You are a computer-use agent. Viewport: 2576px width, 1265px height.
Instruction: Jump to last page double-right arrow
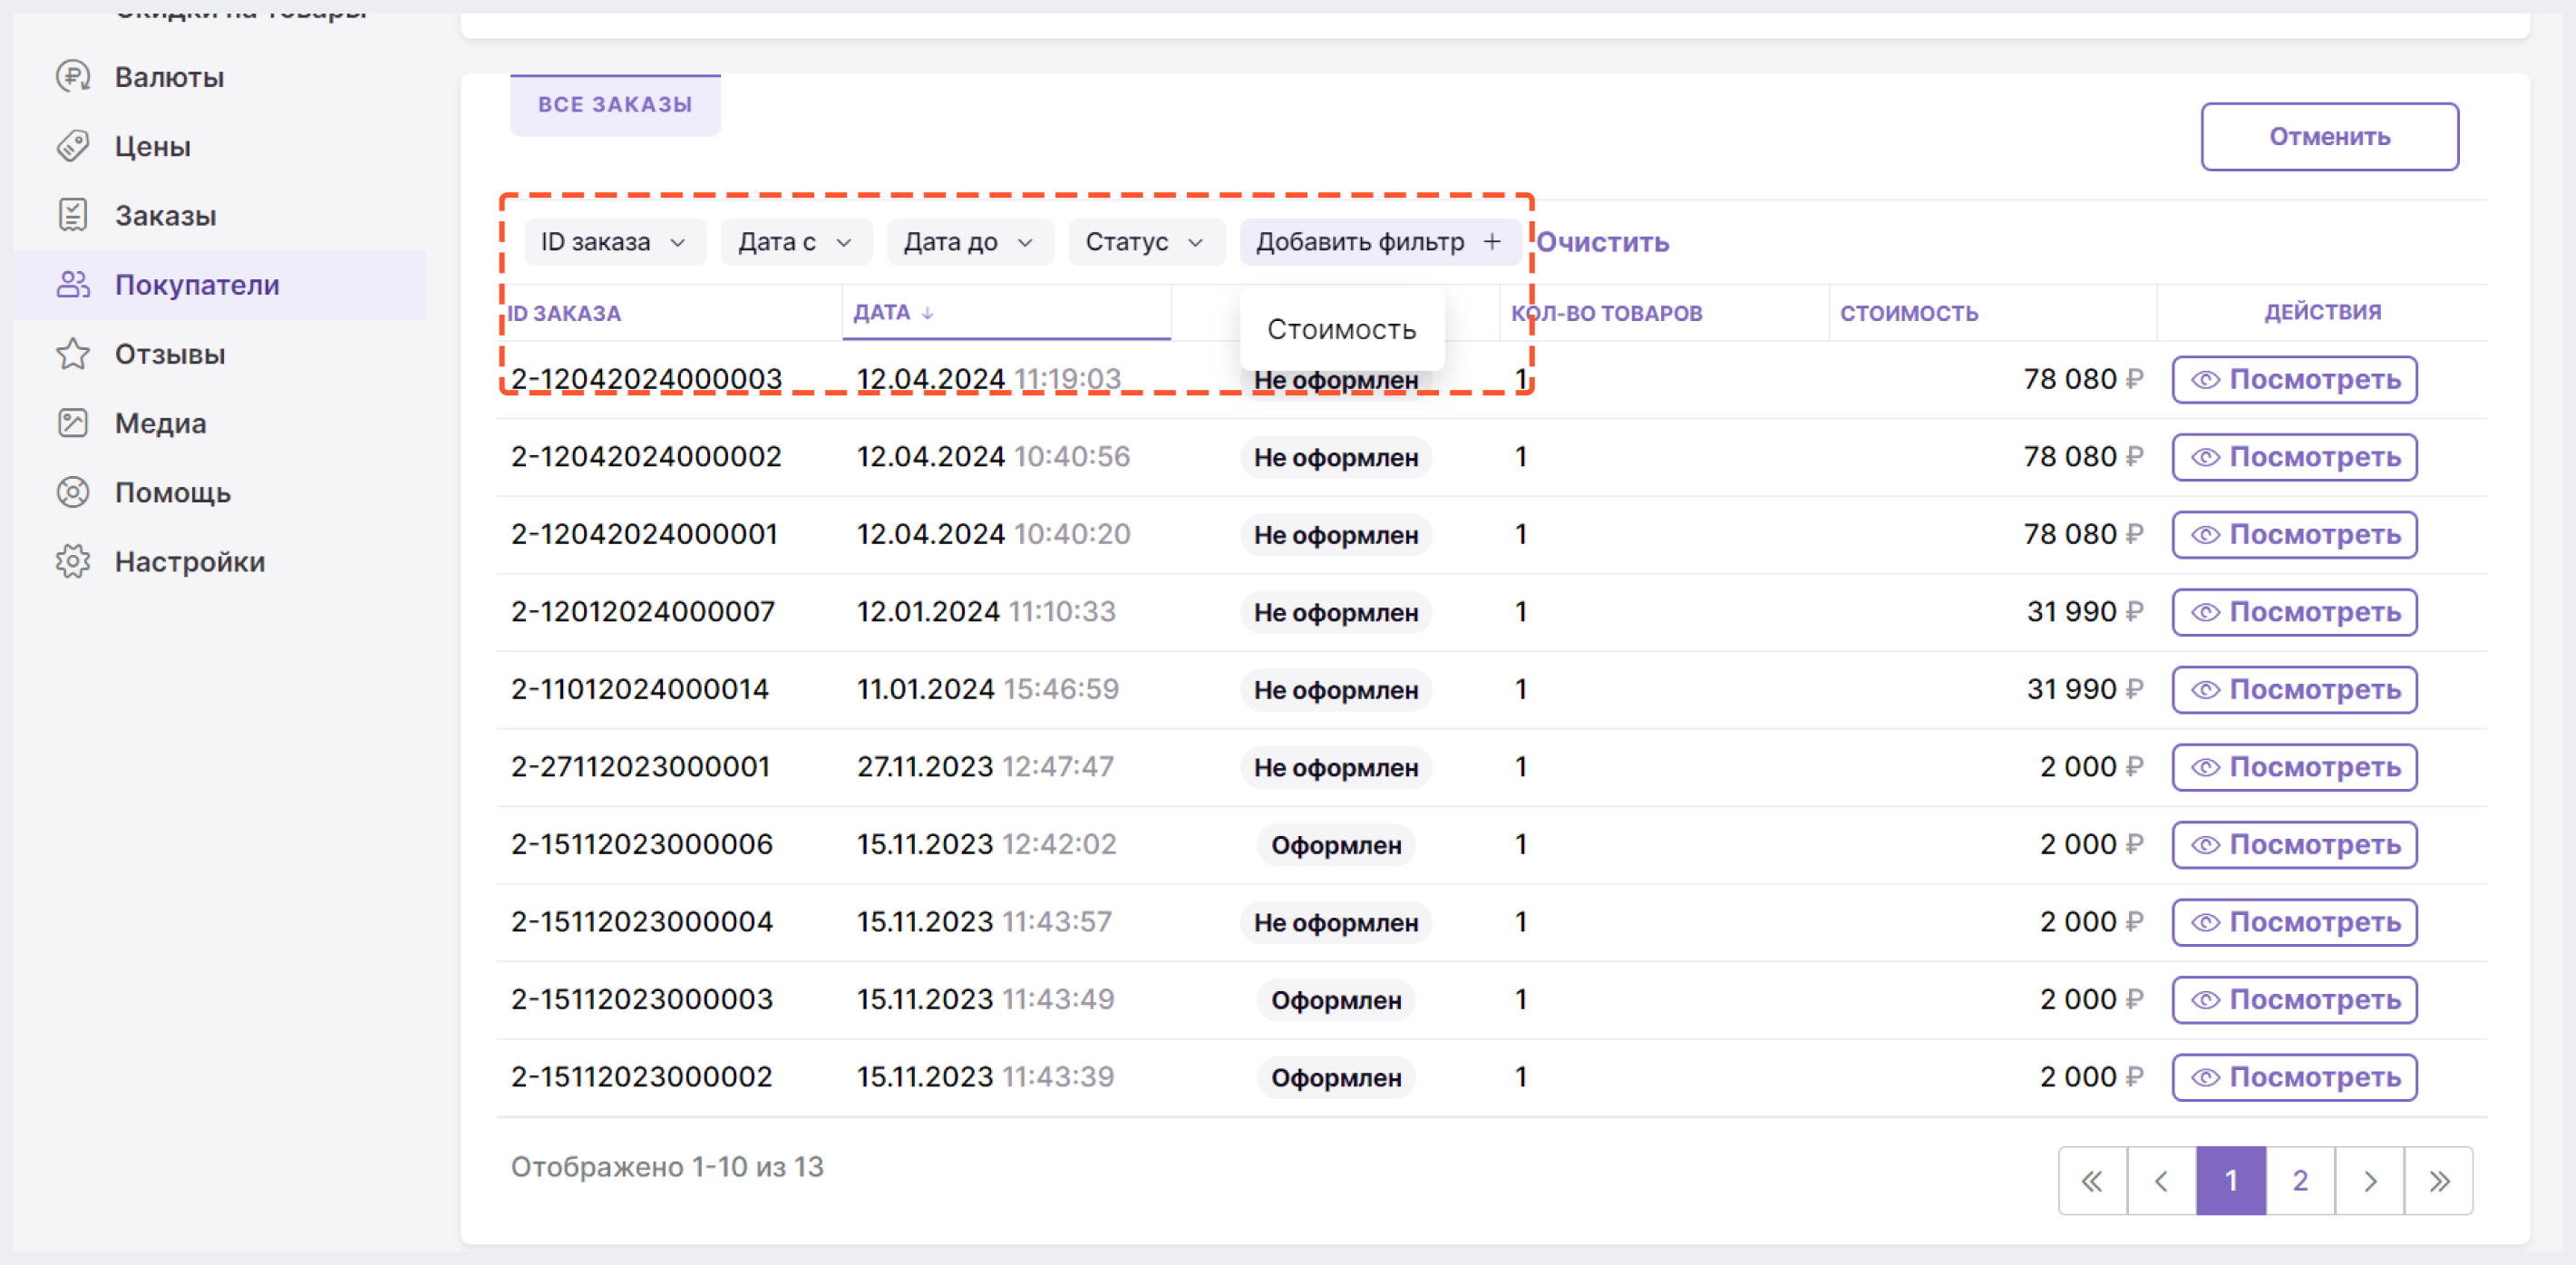tap(2439, 1181)
